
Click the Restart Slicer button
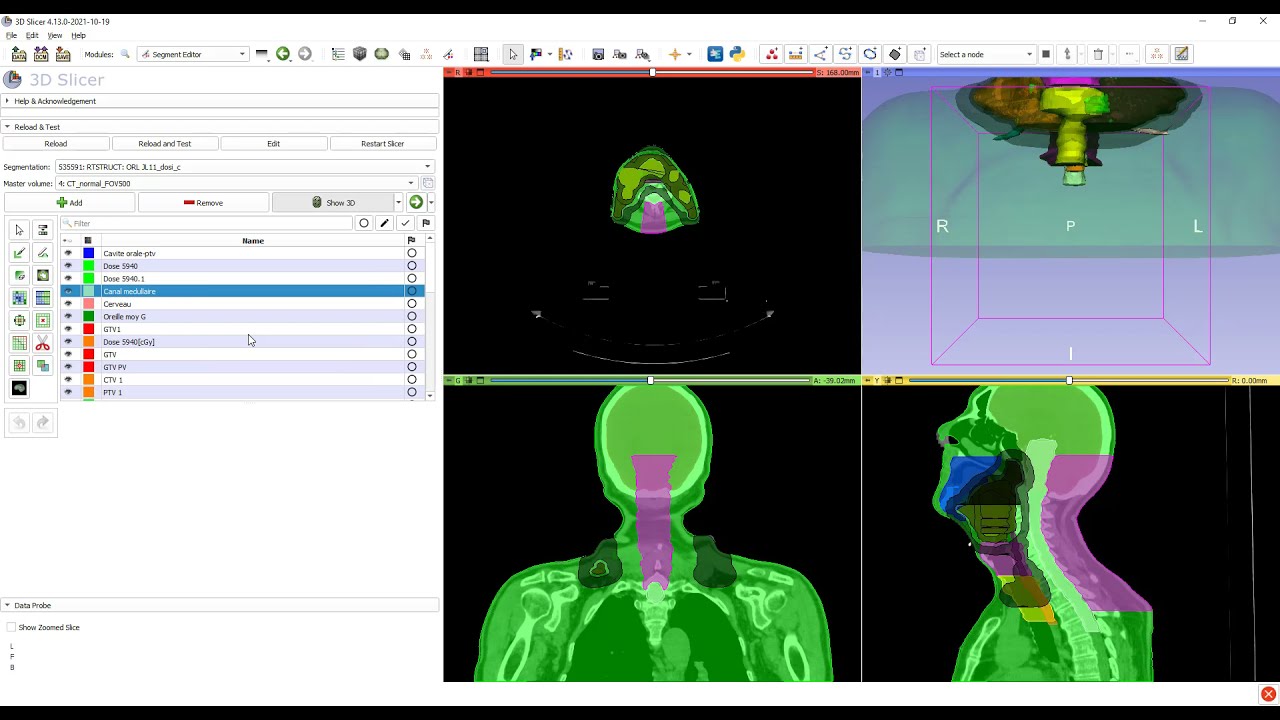[x=382, y=144]
